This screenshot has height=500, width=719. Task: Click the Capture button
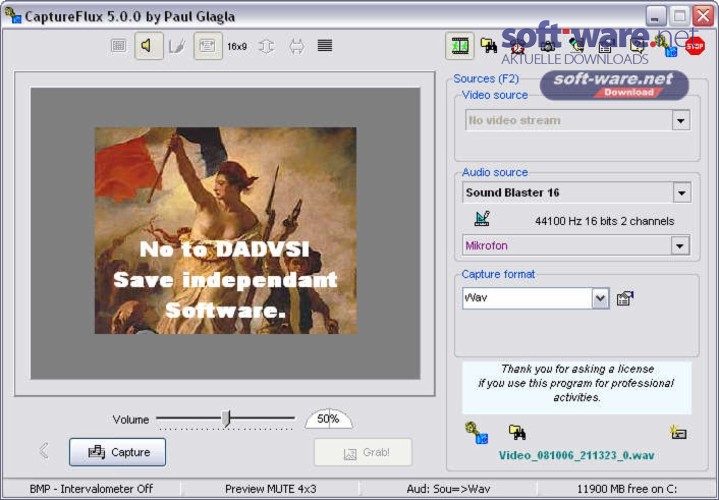click(117, 452)
